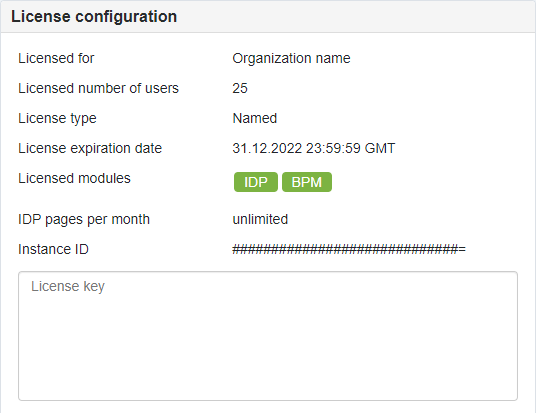
Task: Click the licensed users count 25
Action: point(240,88)
